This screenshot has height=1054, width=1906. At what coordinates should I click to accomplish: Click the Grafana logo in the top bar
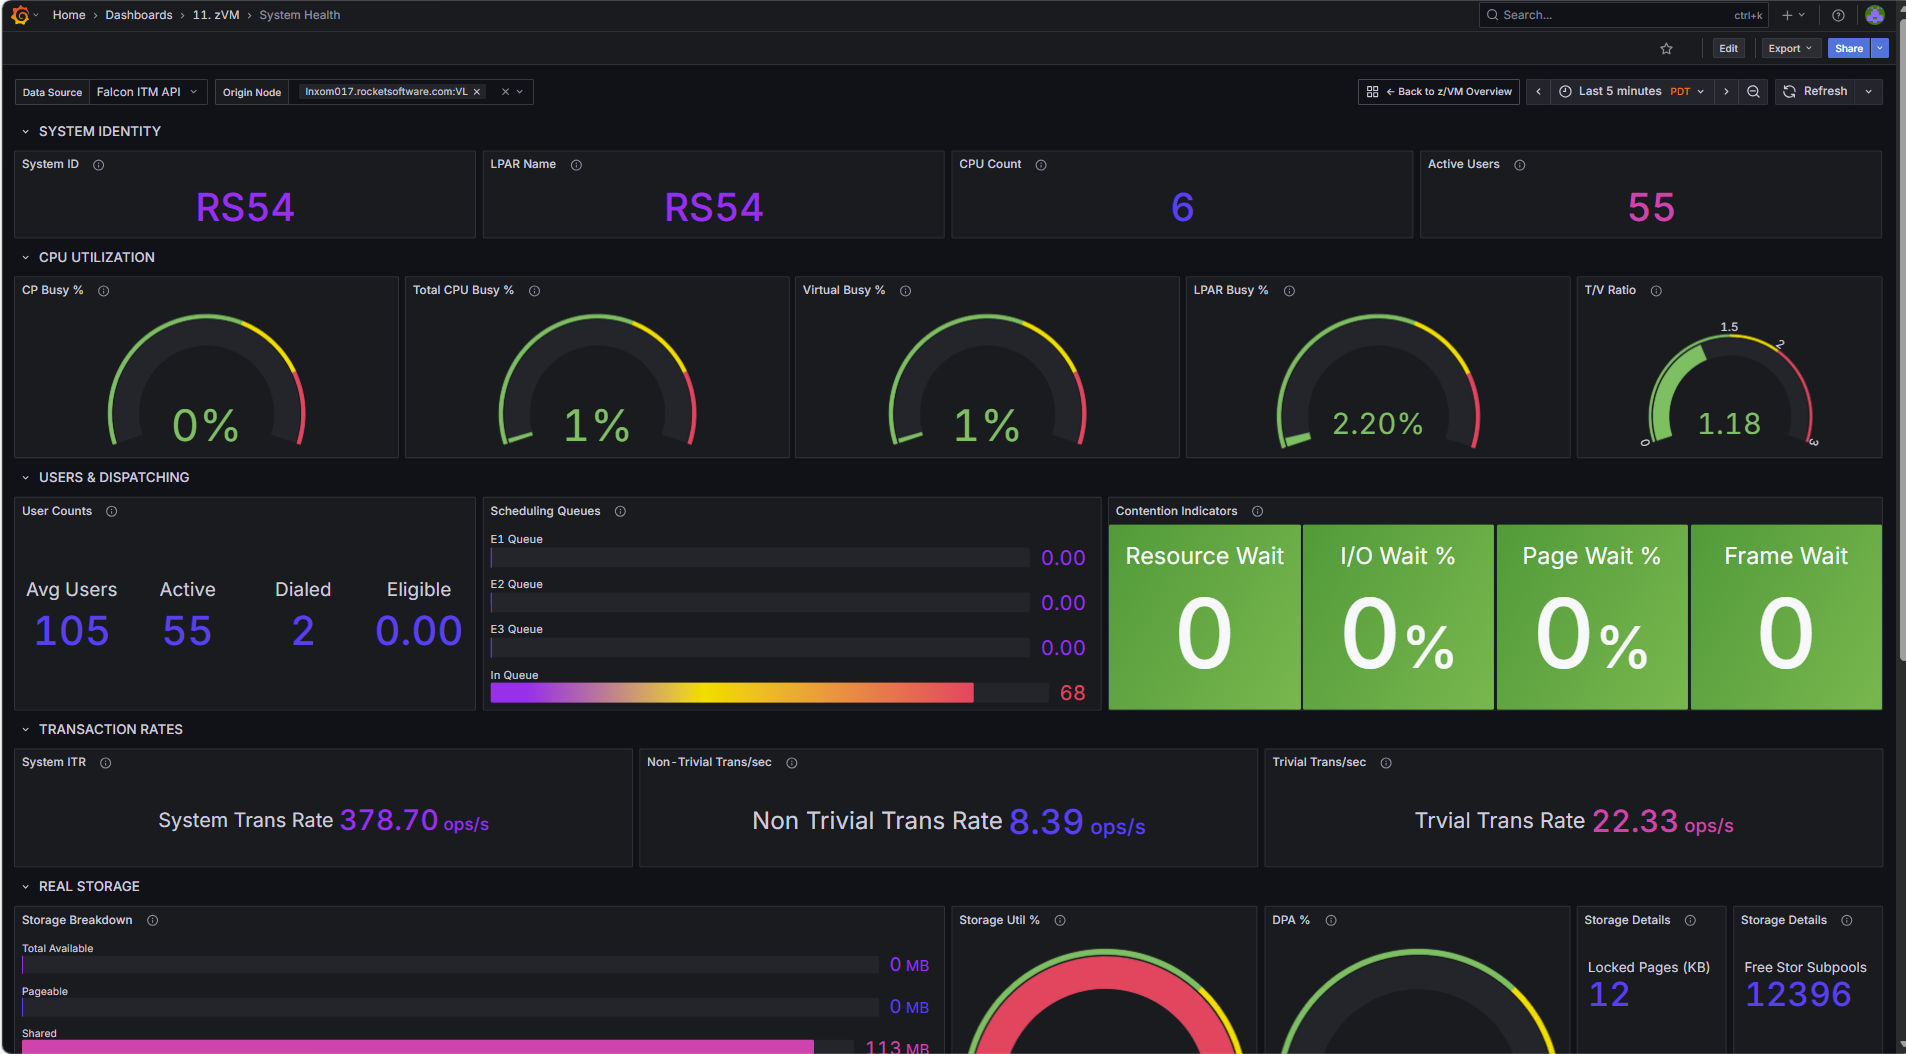pyautogui.click(x=20, y=15)
